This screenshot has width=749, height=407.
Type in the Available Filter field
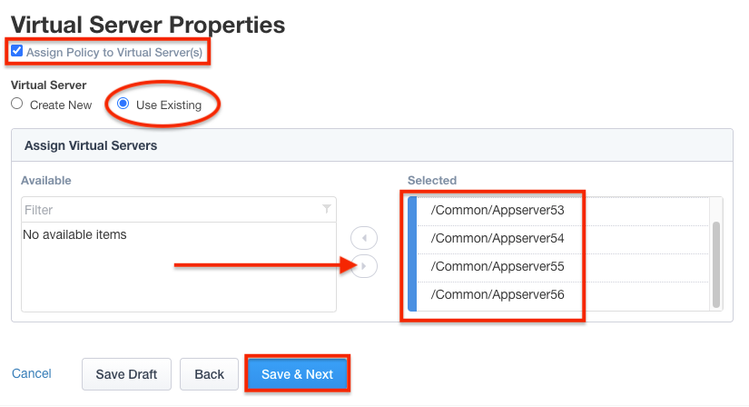(170, 210)
